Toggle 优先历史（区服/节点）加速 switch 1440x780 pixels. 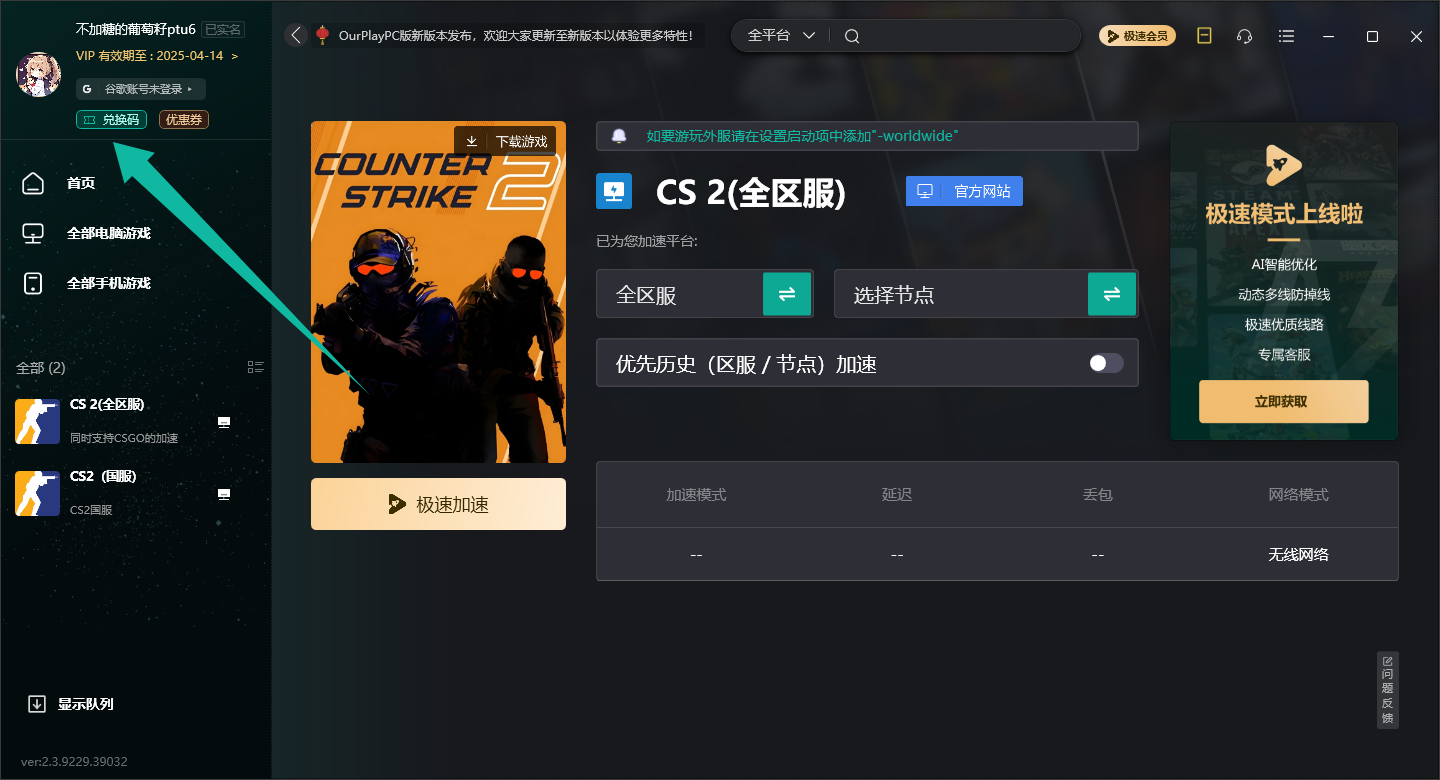[x=1106, y=363]
